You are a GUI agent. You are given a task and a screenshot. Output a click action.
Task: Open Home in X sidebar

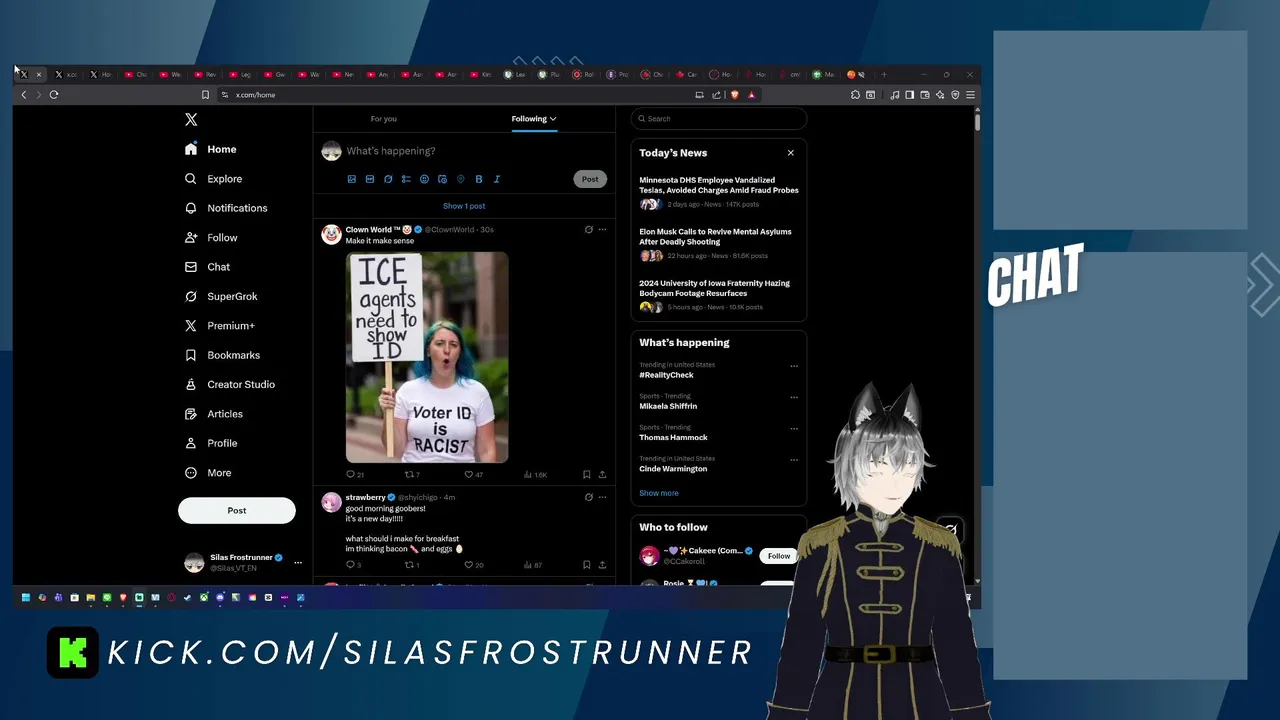211,149
